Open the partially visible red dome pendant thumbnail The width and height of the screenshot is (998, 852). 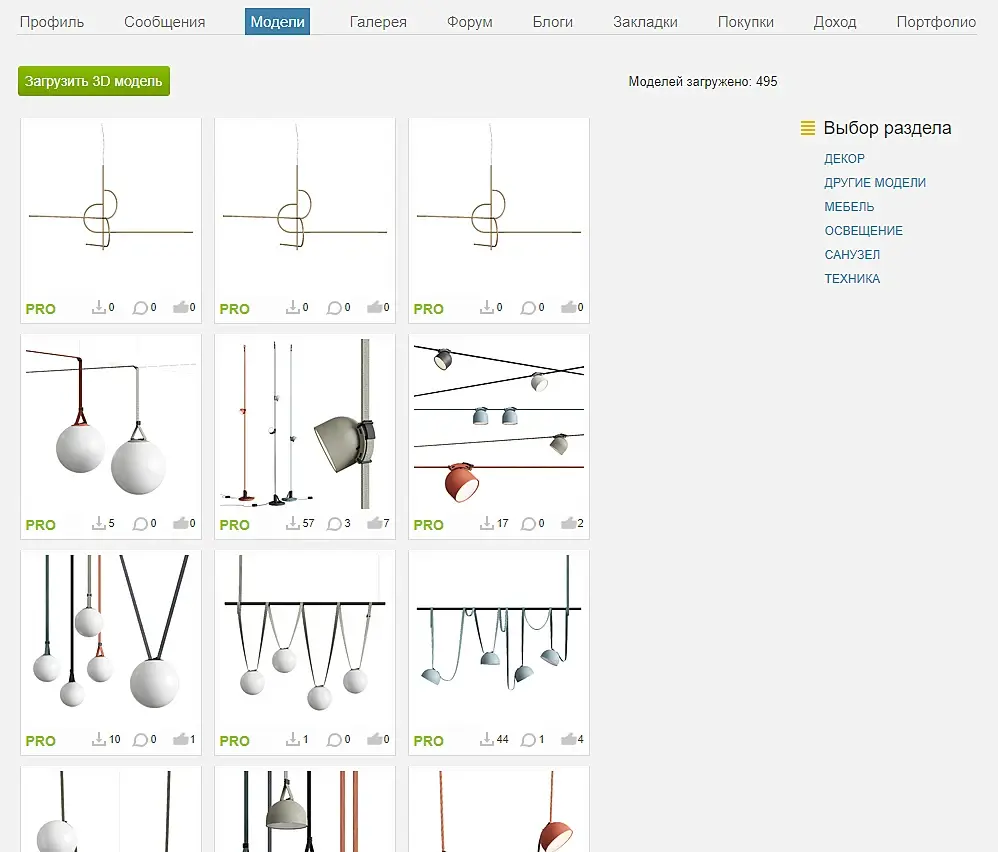tap(499, 811)
